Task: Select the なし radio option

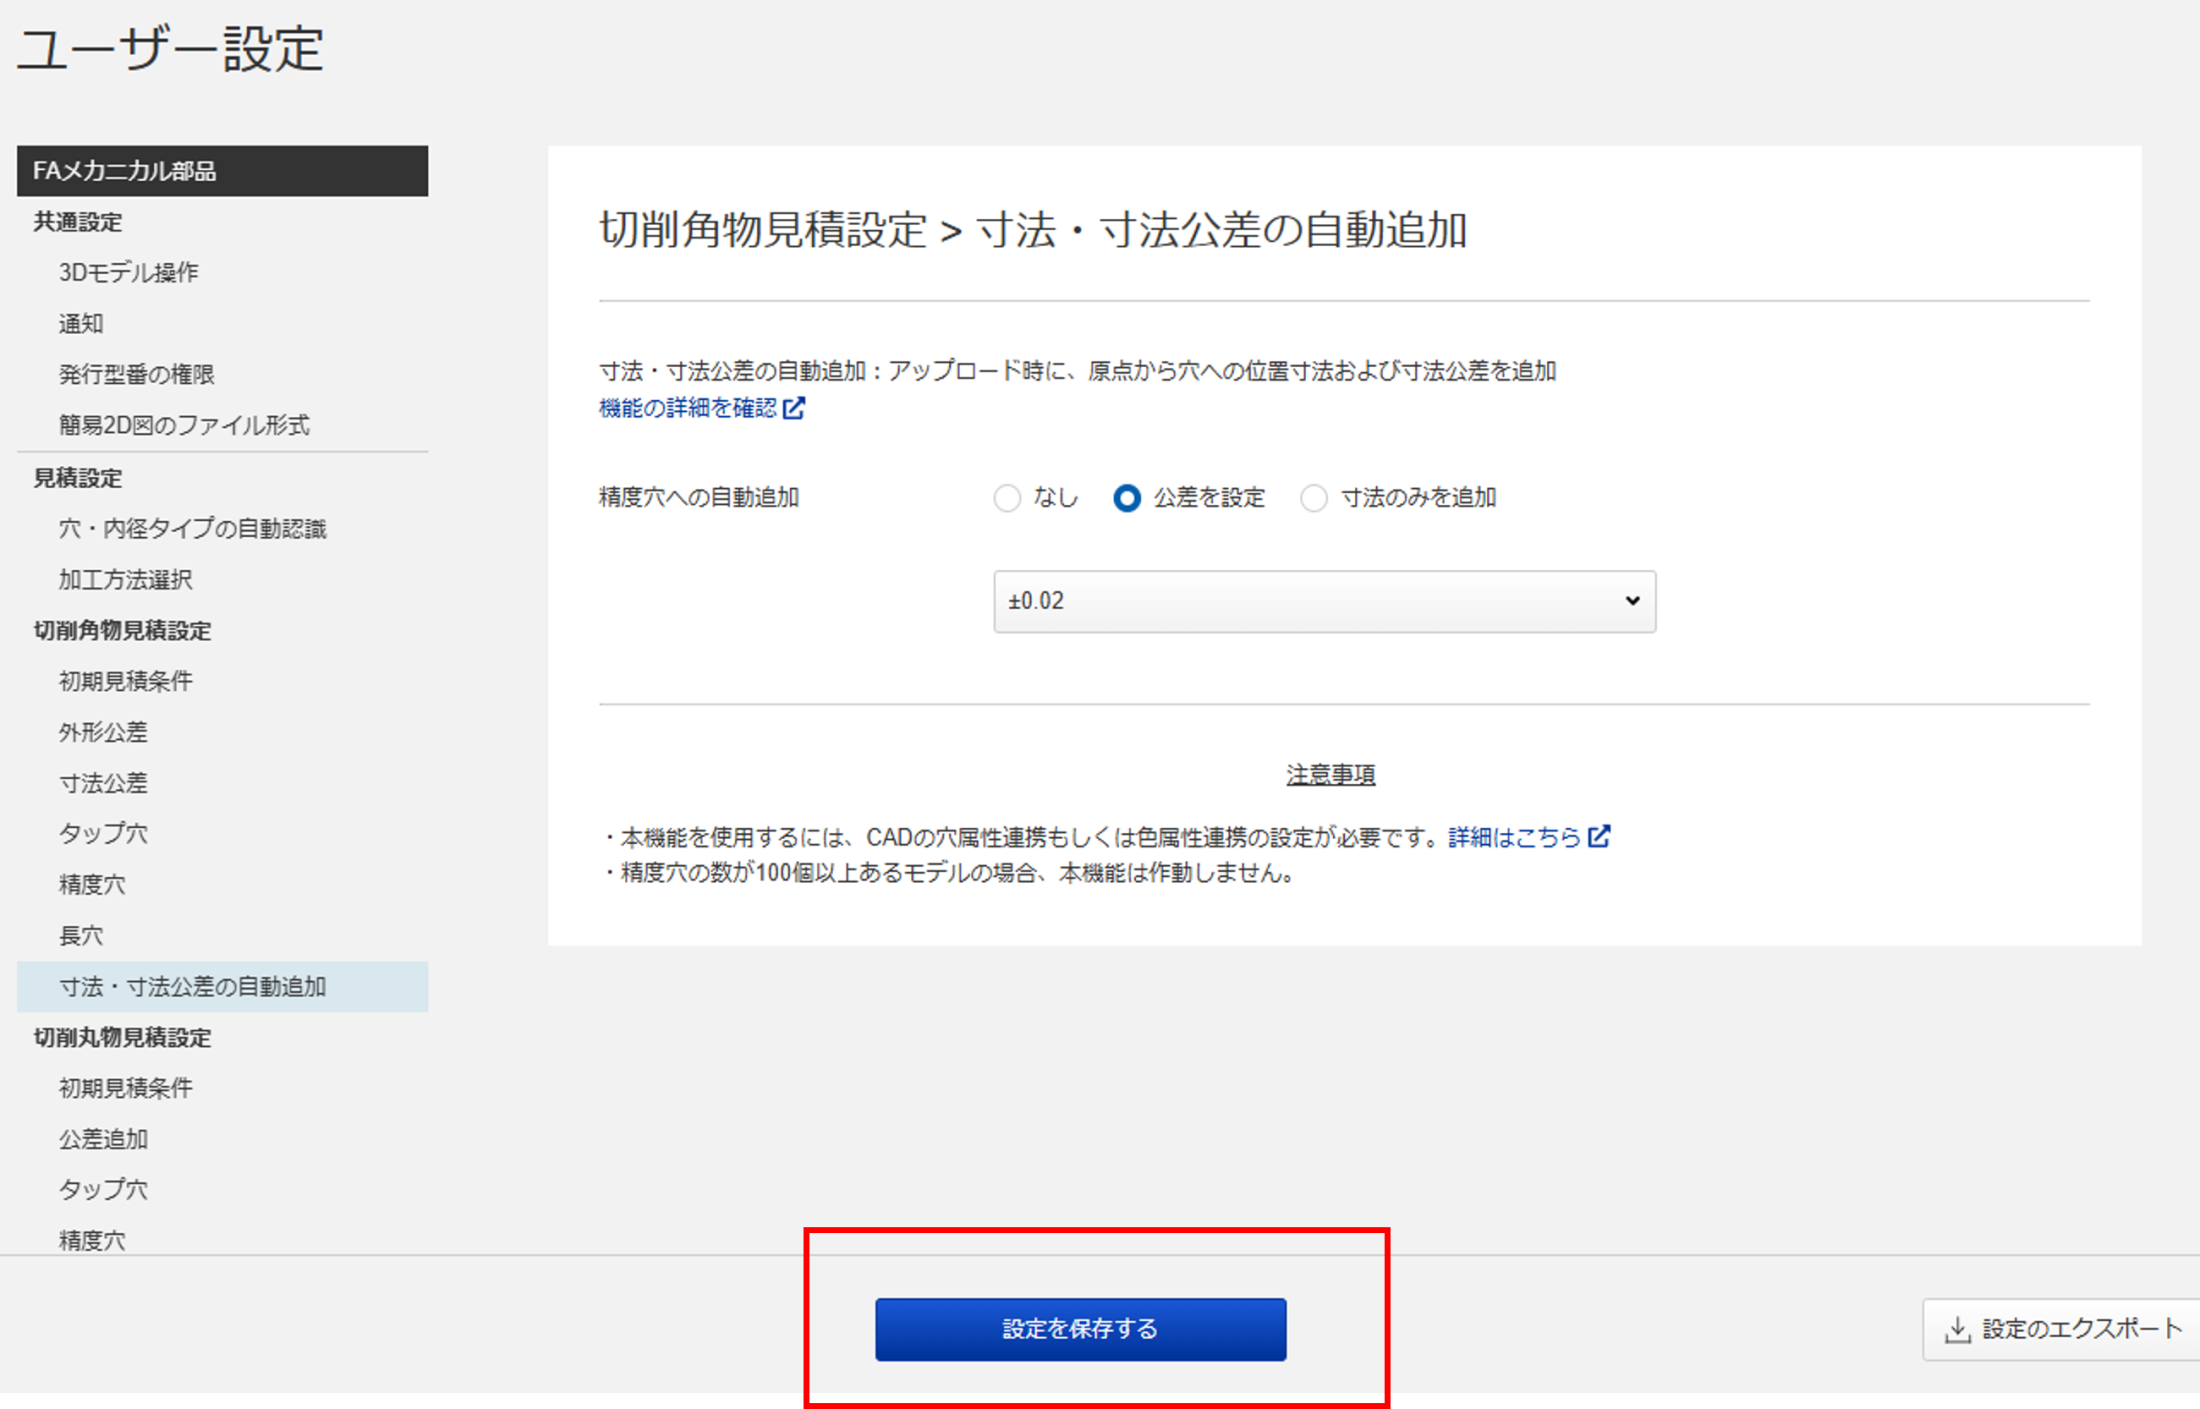Action: [1008, 498]
